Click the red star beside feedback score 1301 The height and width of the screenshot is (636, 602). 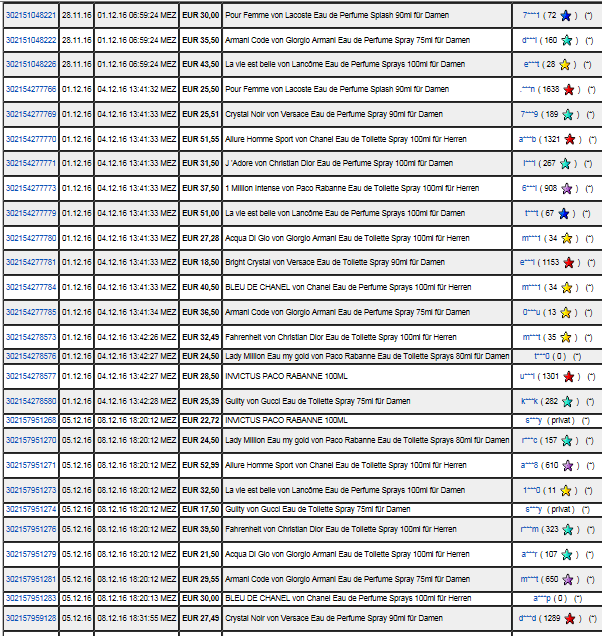[569, 377]
